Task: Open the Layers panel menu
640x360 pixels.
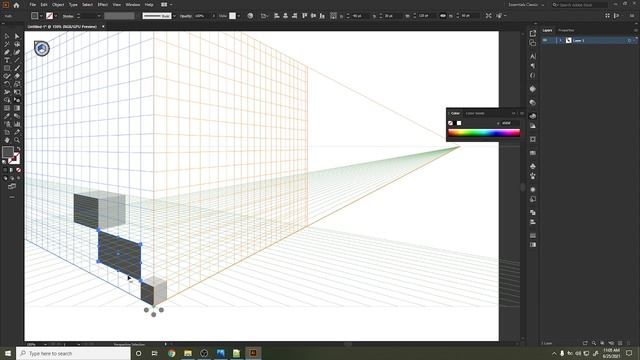Action: pyautogui.click(x=636, y=30)
